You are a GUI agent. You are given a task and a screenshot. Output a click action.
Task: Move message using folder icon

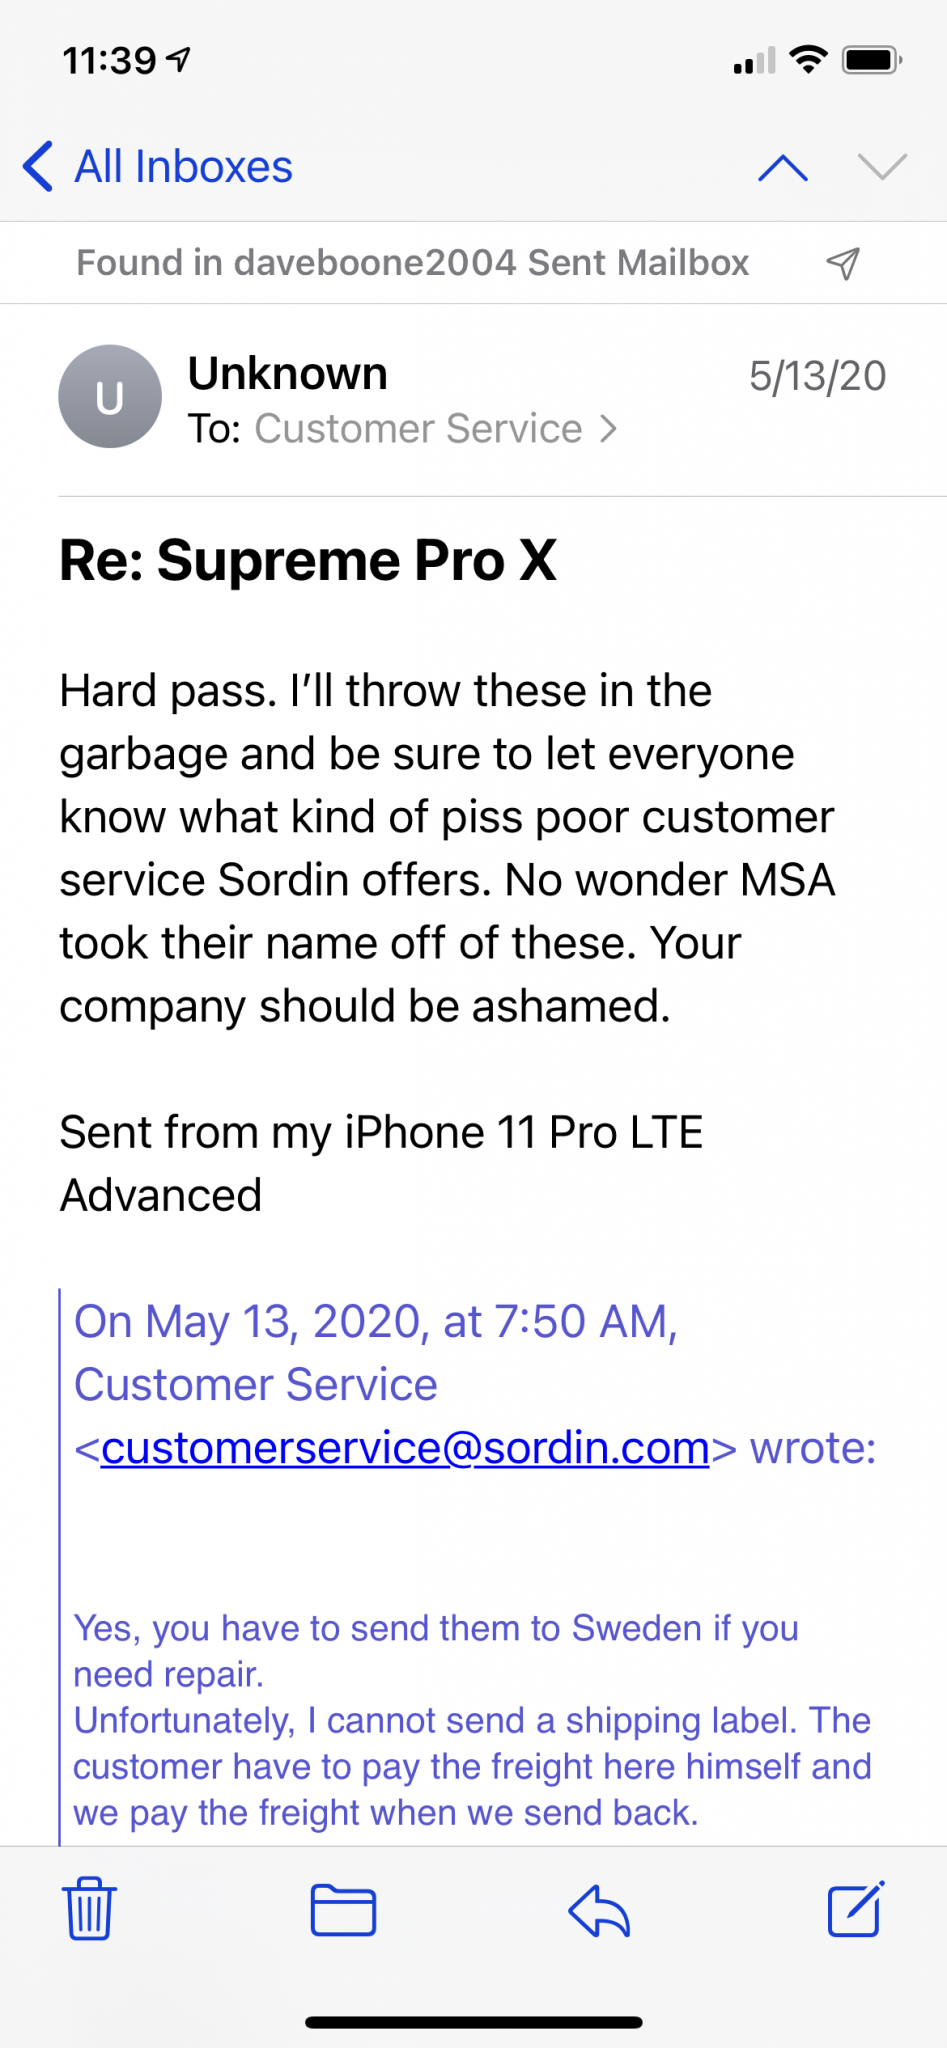pyautogui.click(x=343, y=1910)
